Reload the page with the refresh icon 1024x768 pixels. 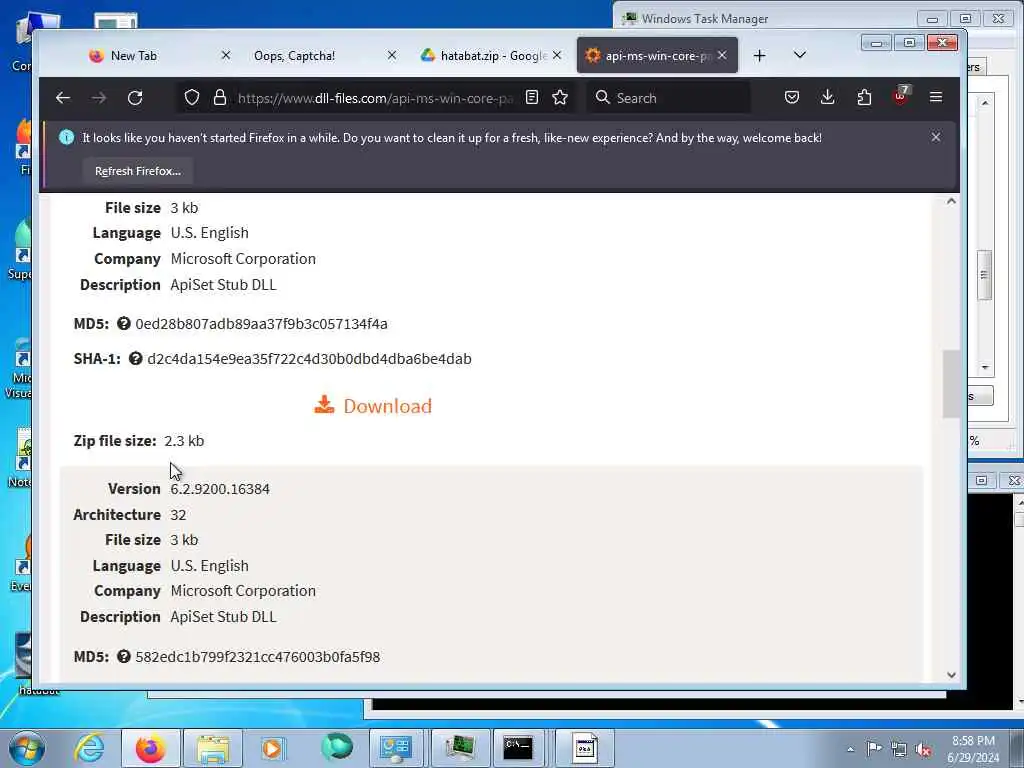click(135, 98)
